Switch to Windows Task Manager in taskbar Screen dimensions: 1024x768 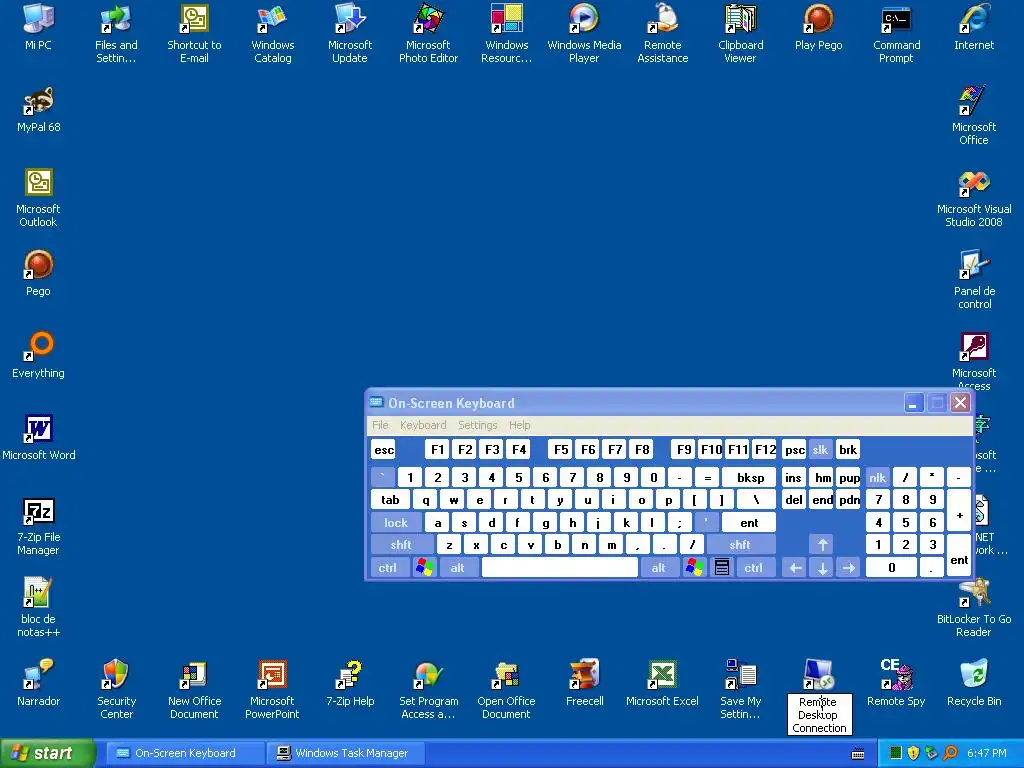[345, 753]
